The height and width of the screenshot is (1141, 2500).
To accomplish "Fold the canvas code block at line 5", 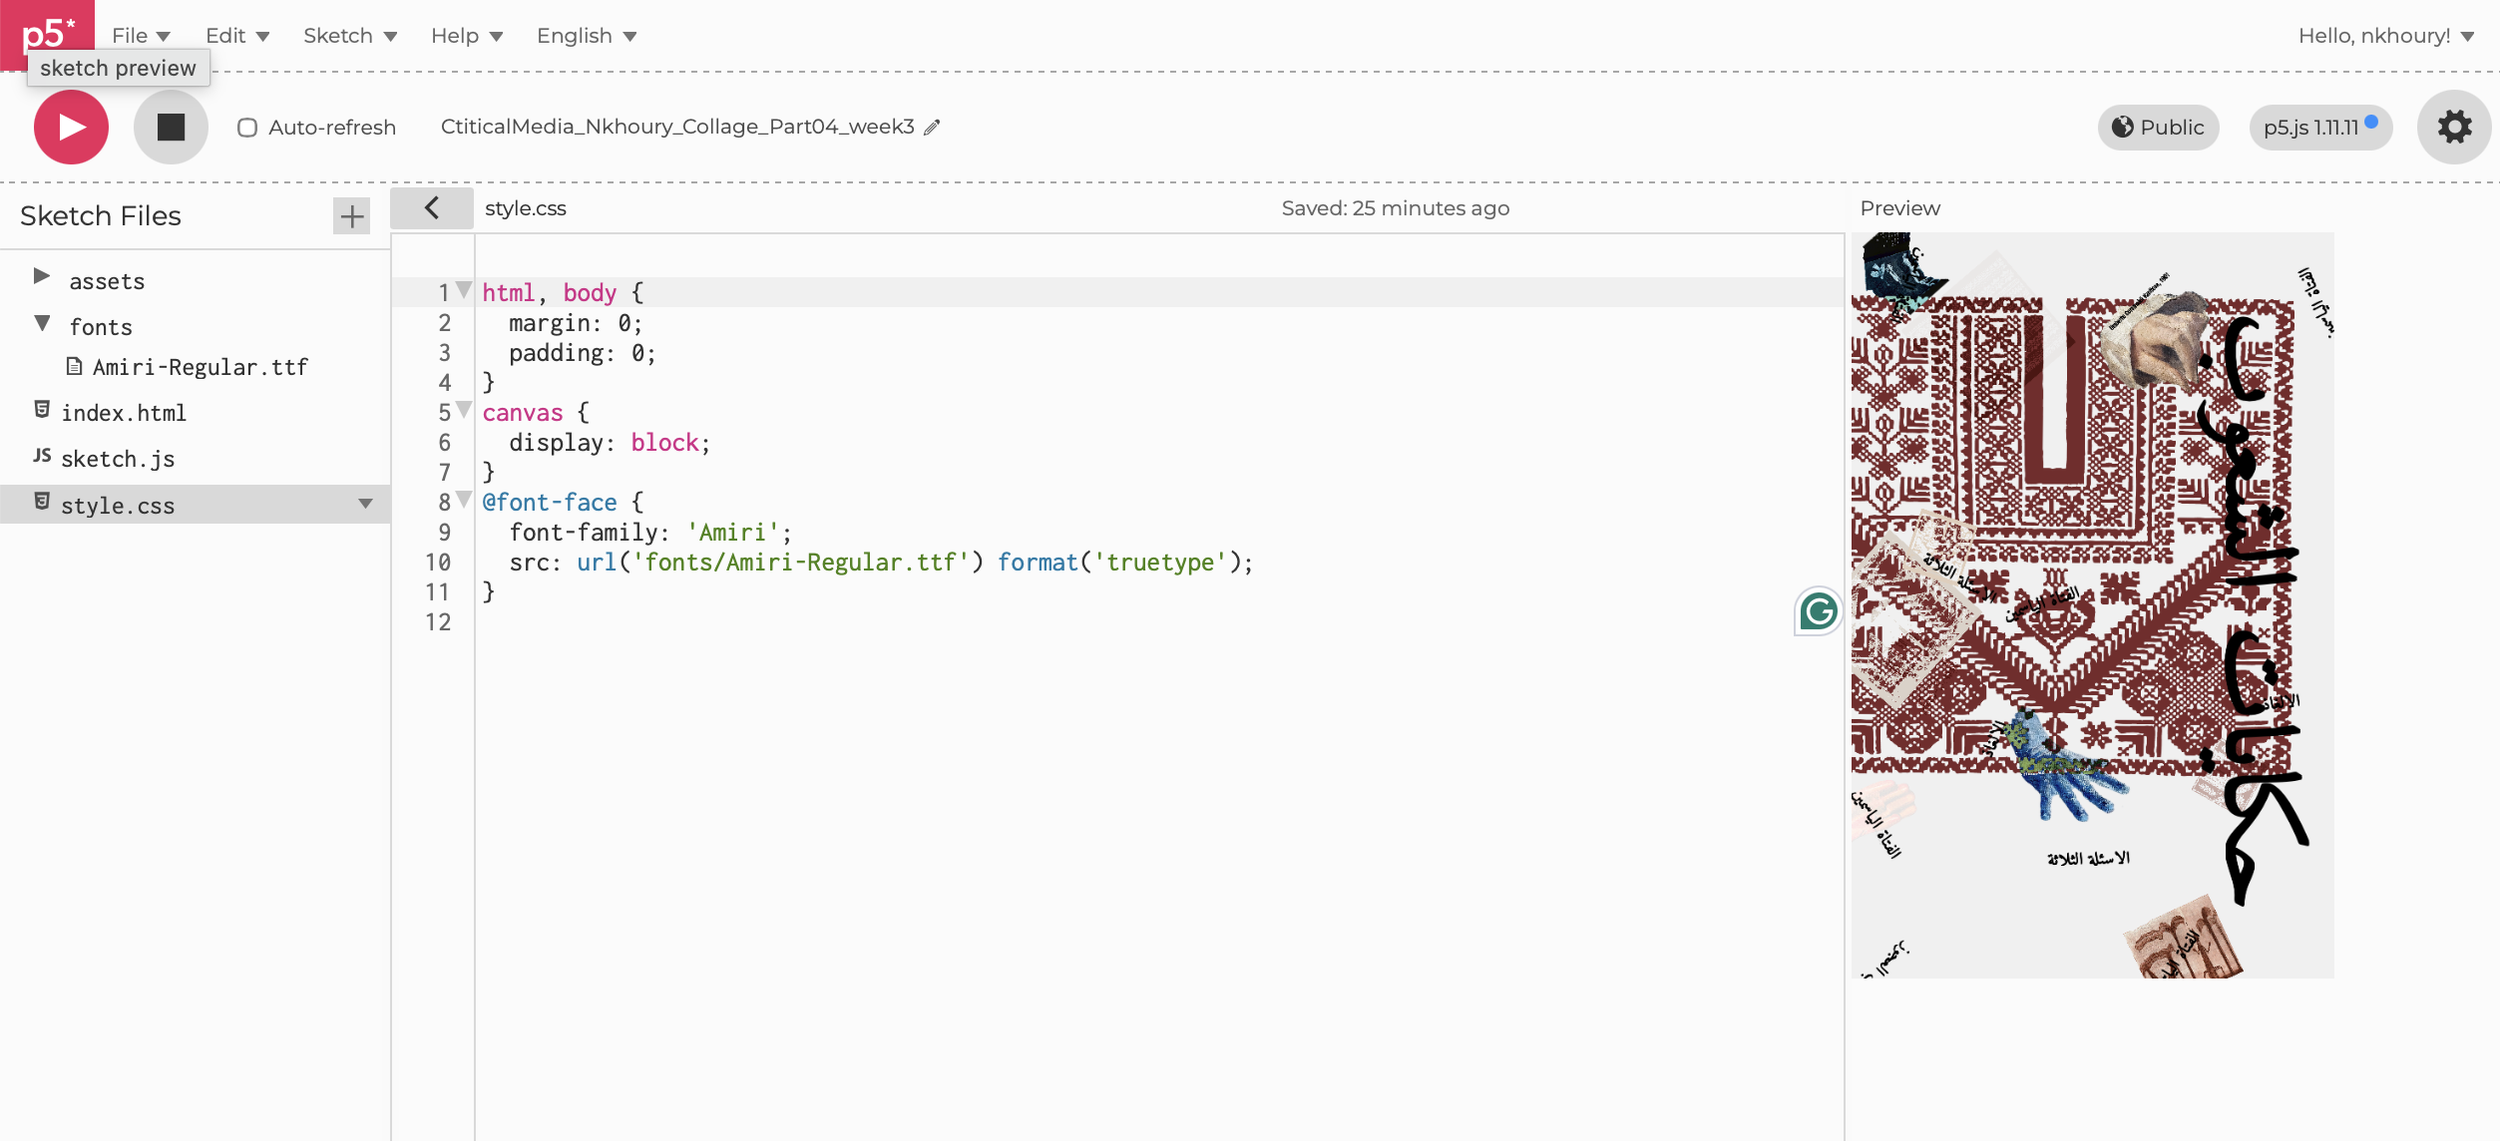I will (464, 410).
